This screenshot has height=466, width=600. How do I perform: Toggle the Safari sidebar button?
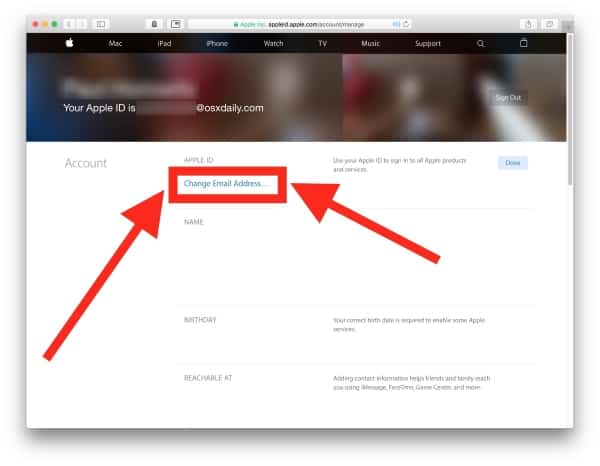pos(101,23)
